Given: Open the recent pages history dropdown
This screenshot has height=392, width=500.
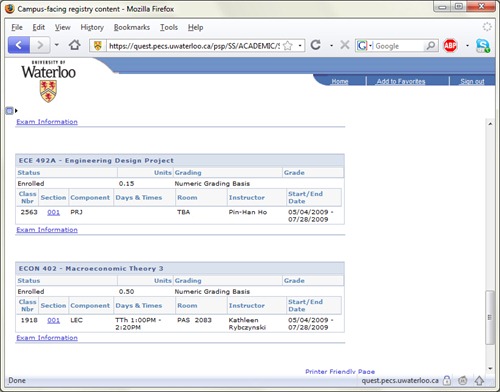Looking at the screenshot, I should pos(57,45).
